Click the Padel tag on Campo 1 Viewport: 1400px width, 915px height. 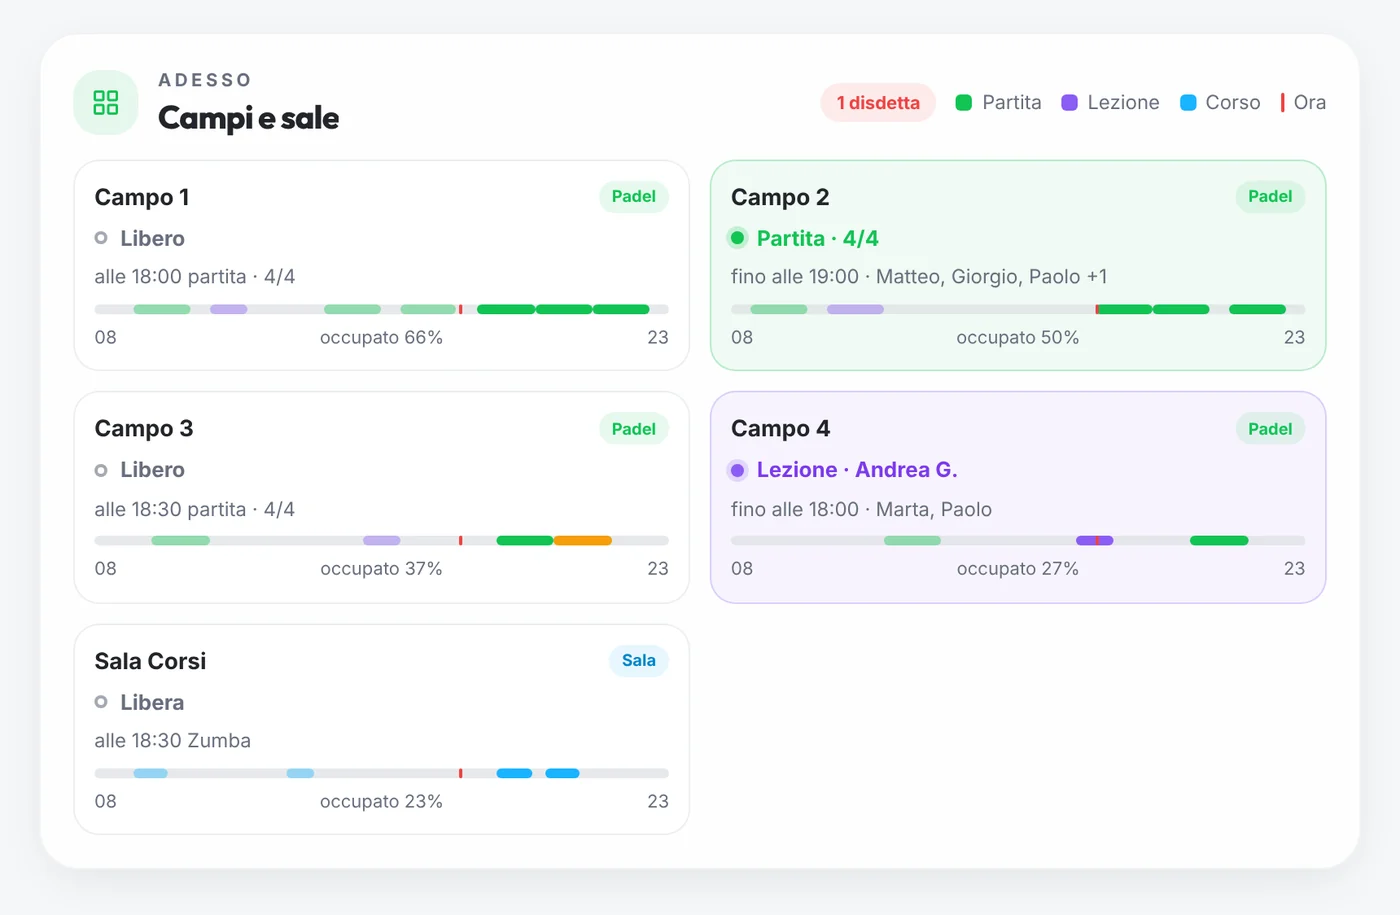(634, 197)
